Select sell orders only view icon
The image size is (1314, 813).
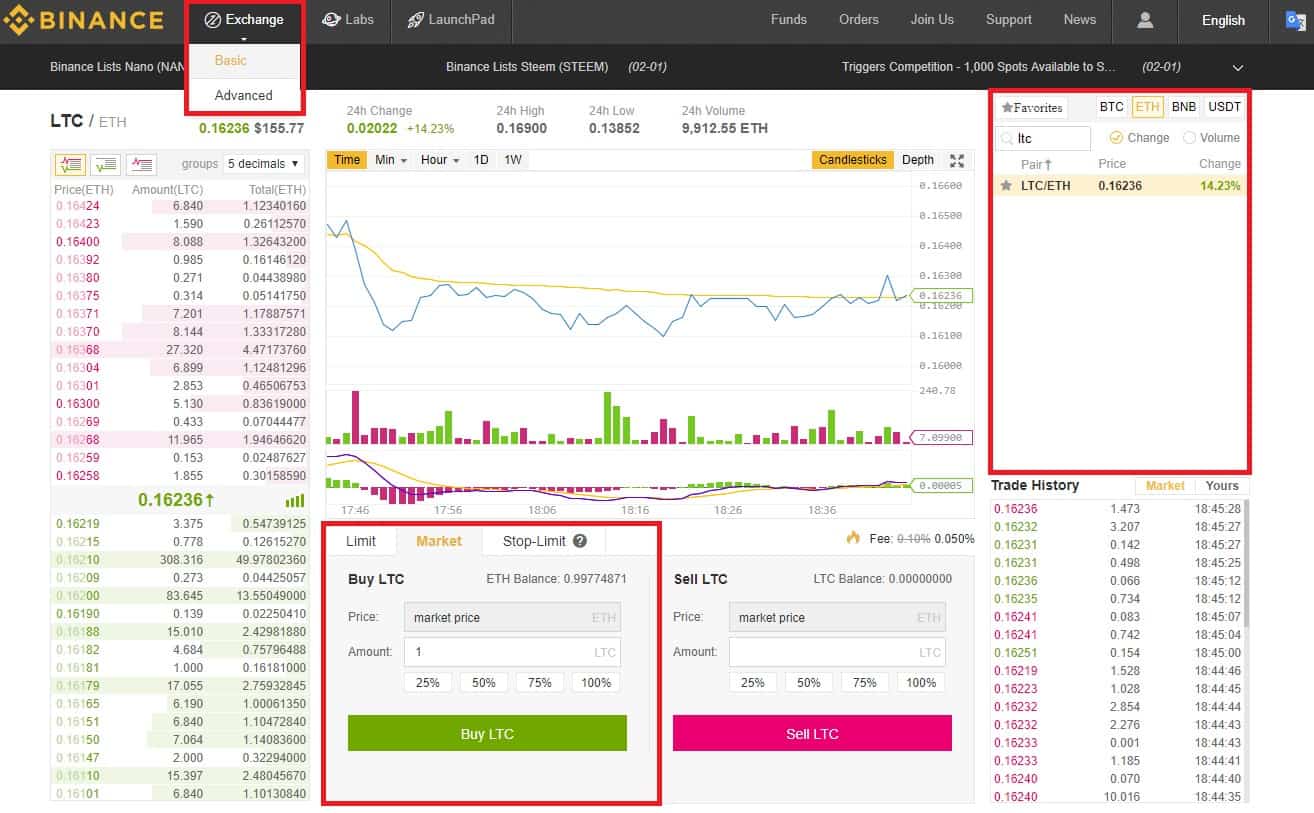pos(141,163)
